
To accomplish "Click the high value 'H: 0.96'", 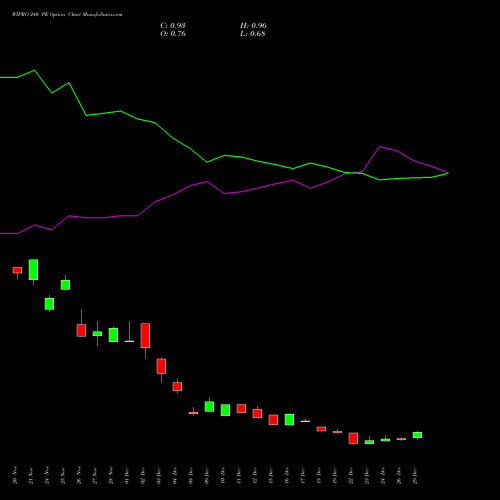I will click(253, 26).
